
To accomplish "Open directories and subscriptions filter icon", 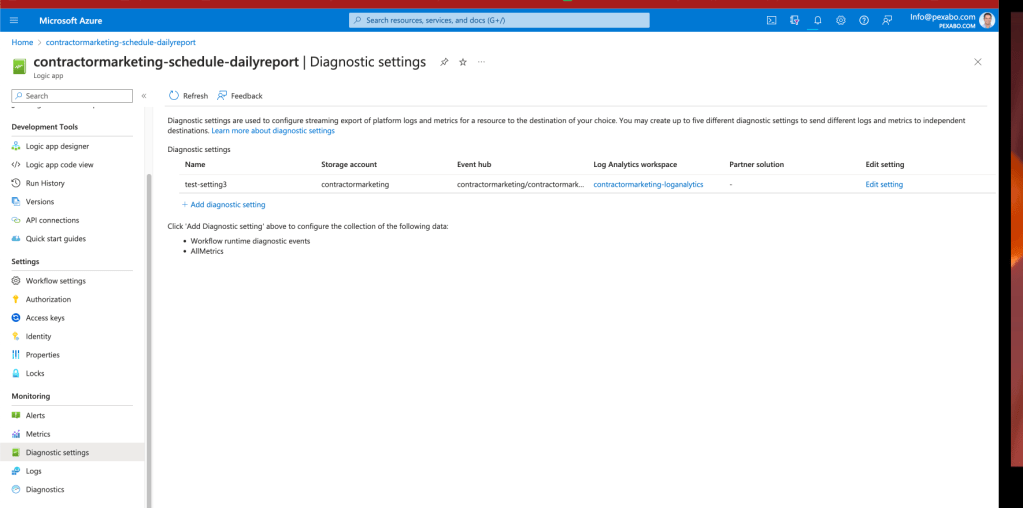I will [795, 20].
